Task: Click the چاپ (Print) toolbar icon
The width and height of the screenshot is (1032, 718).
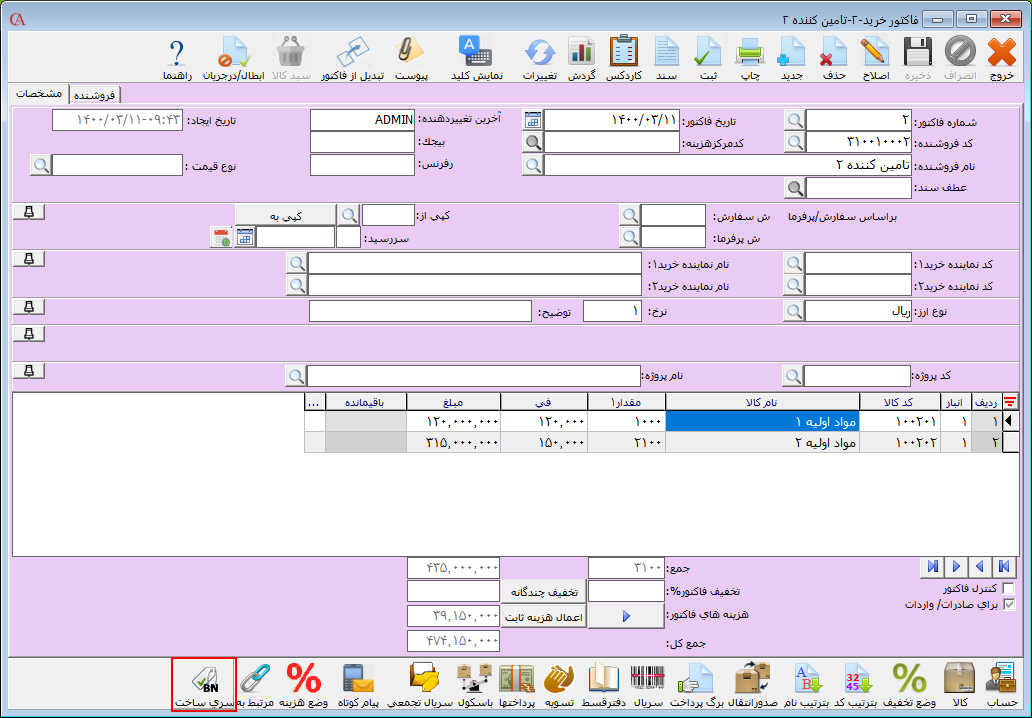Action: (x=750, y=57)
